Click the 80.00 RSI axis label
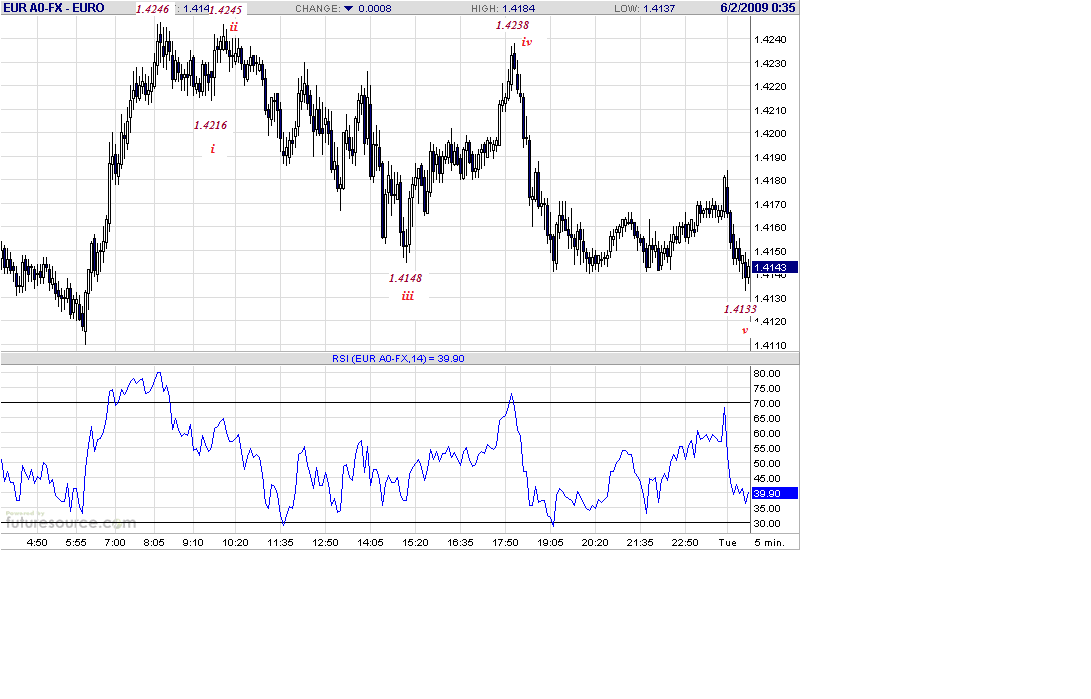Viewport: 1091px width, 699px height. pos(767,373)
